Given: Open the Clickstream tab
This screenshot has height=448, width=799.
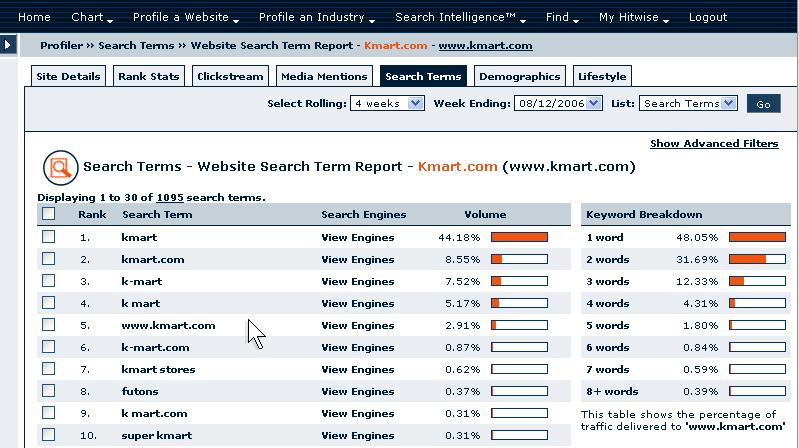Looking at the screenshot, I should (230, 76).
